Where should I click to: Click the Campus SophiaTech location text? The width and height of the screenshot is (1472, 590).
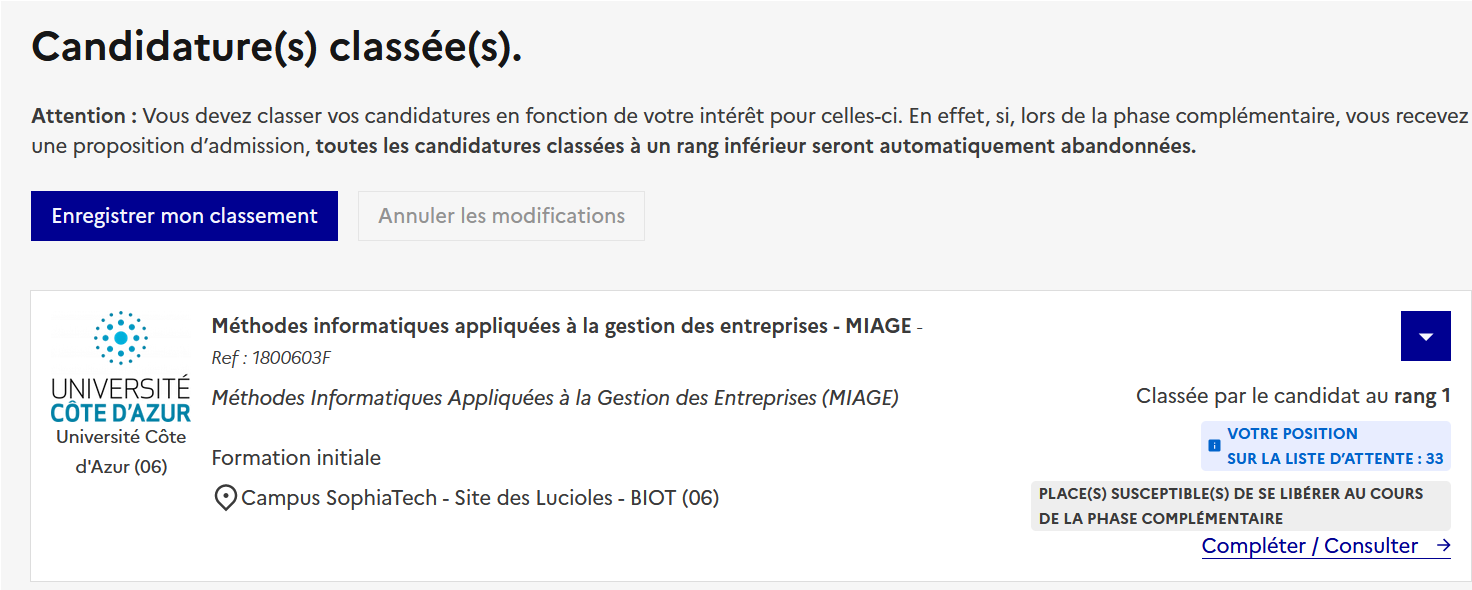coord(480,497)
